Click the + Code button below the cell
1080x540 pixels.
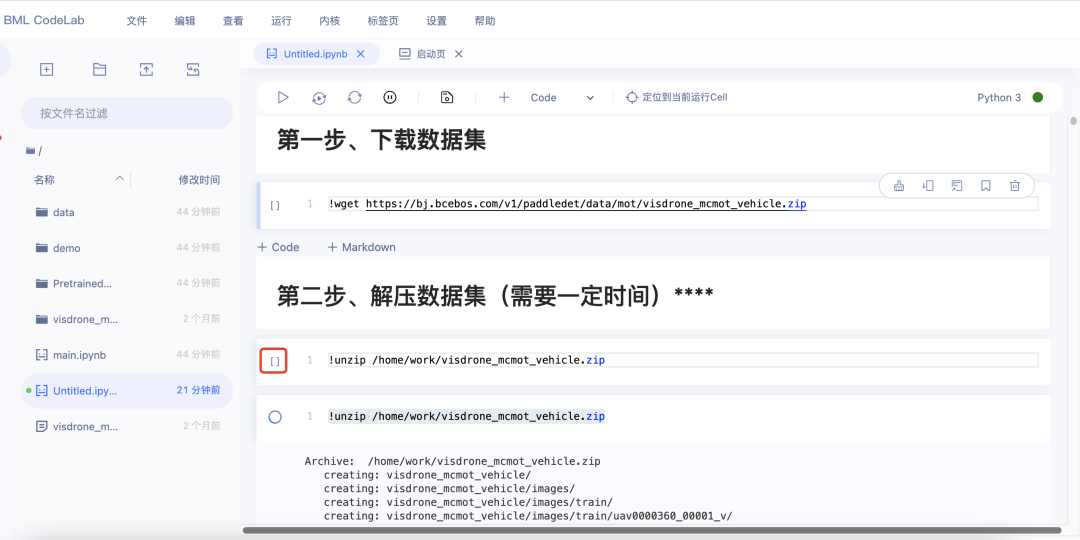coord(278,247)
